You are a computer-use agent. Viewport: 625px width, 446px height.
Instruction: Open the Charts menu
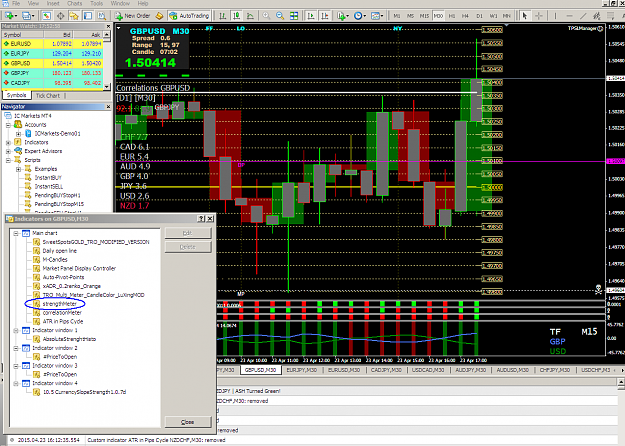pos(75,4)
